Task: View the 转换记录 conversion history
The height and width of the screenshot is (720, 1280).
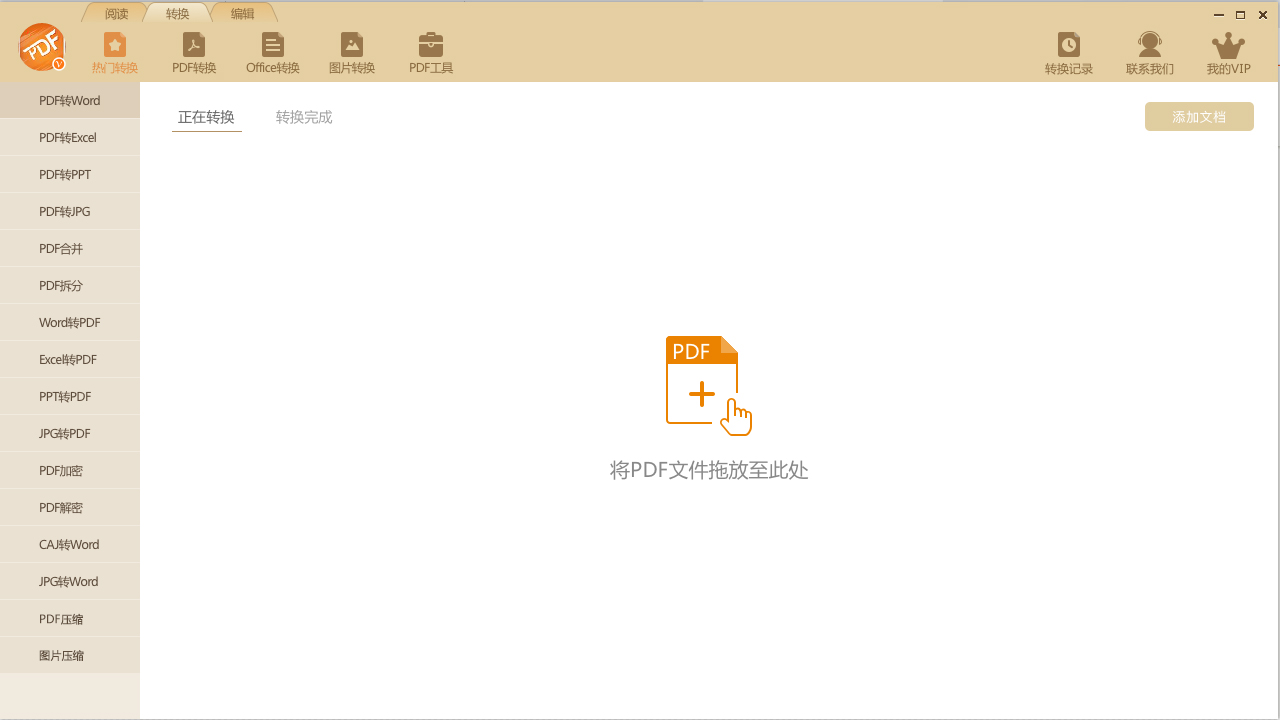Action: 1068,52
